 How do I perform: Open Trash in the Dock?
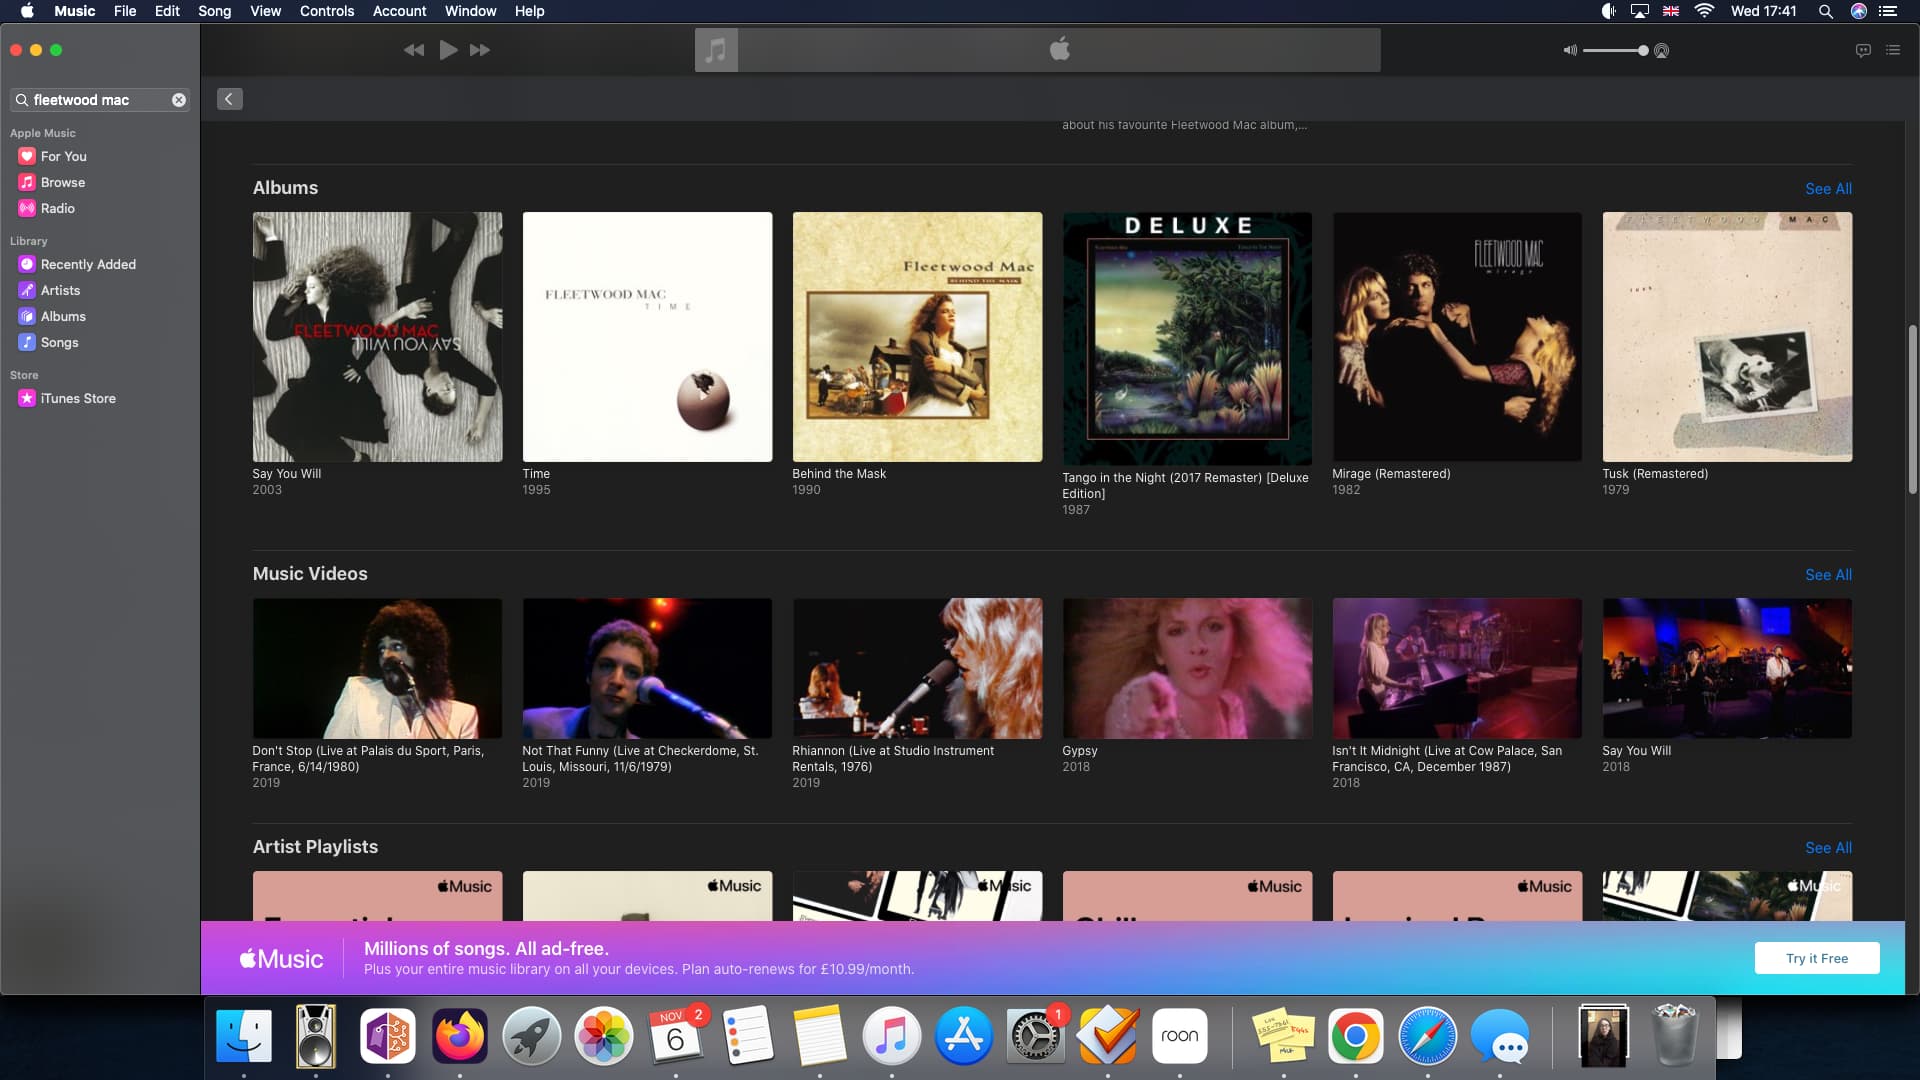pyautogui.click(x=1675, y=1035)
